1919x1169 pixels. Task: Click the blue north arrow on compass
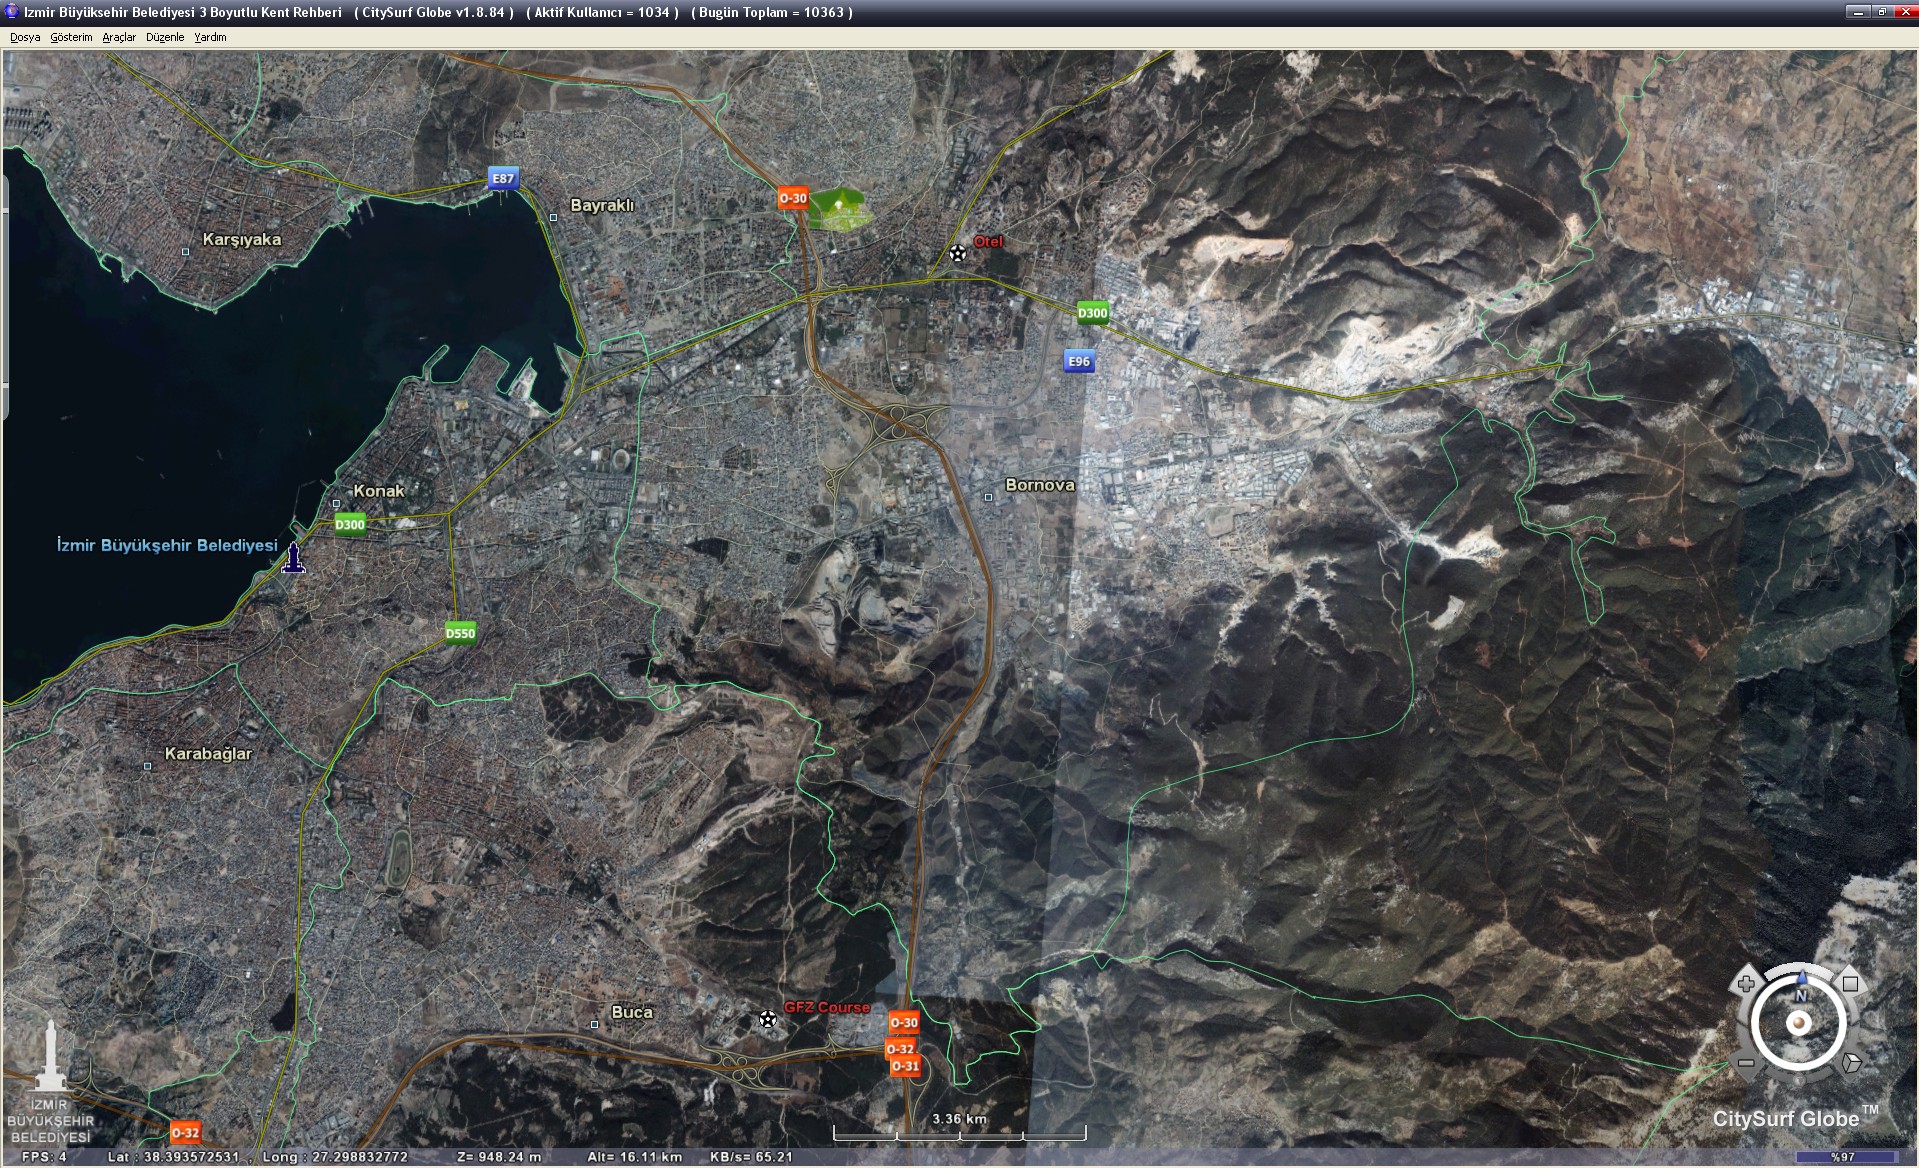click(1802, 978)
